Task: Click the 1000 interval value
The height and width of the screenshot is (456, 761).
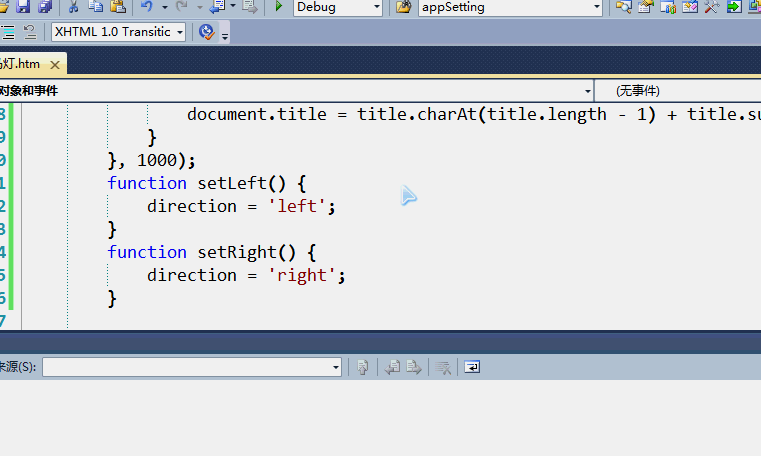Action: 157,161
